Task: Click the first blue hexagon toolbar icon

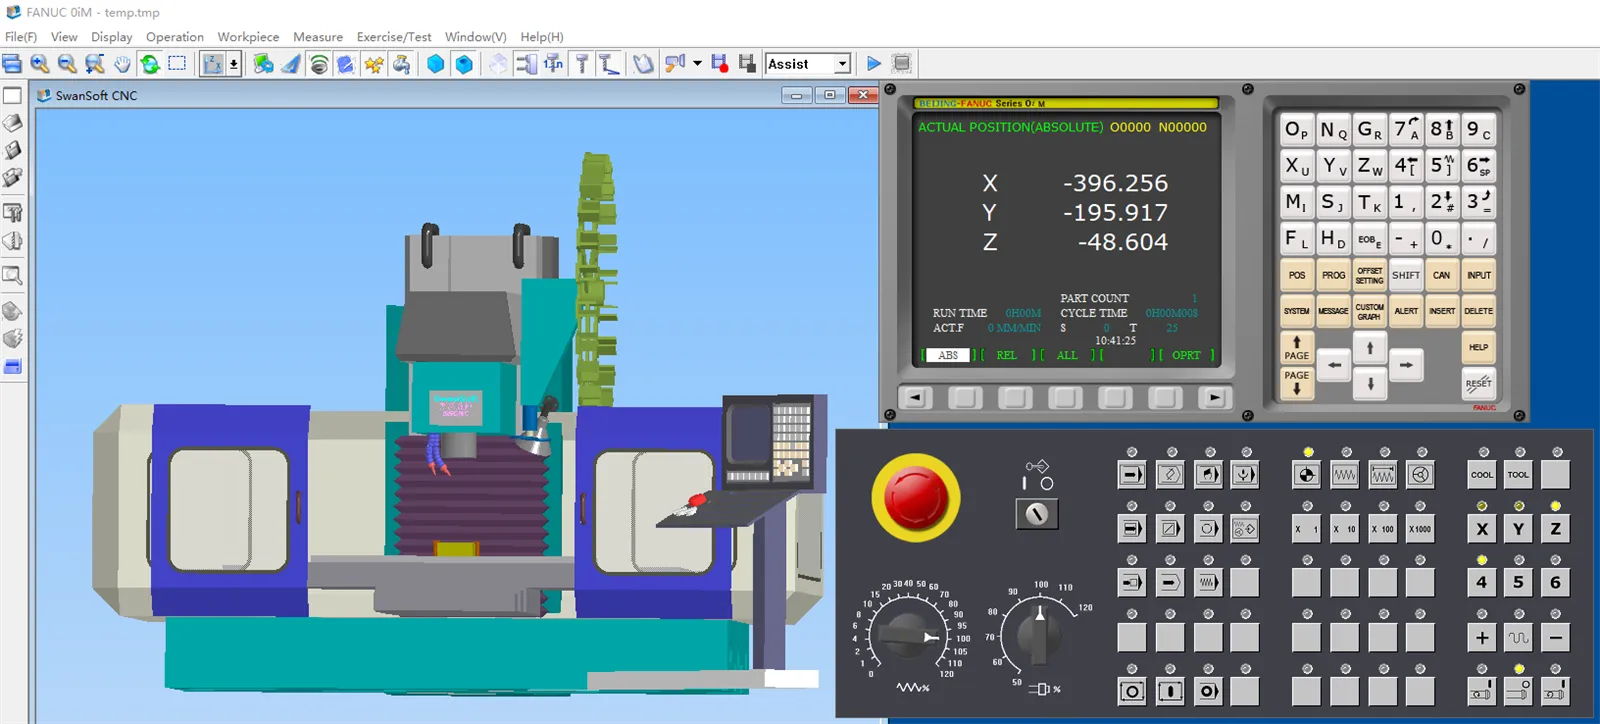Action: tap(436, 64)
